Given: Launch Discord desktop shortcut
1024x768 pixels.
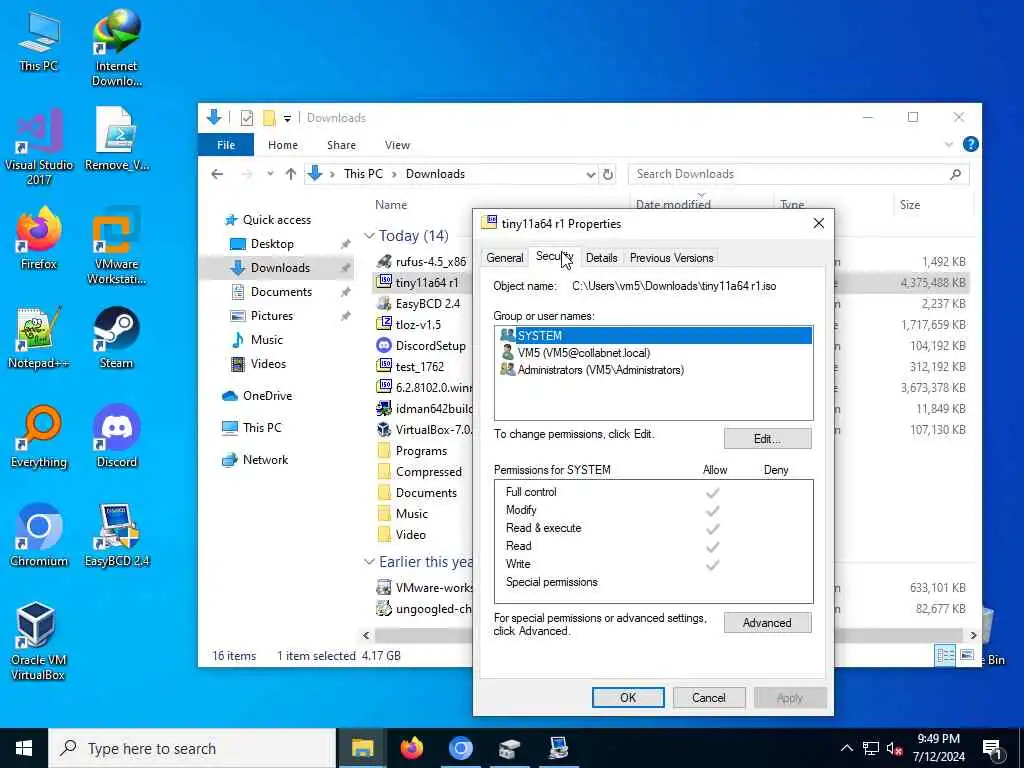Looking at the screenshot, I should (117, 437).
